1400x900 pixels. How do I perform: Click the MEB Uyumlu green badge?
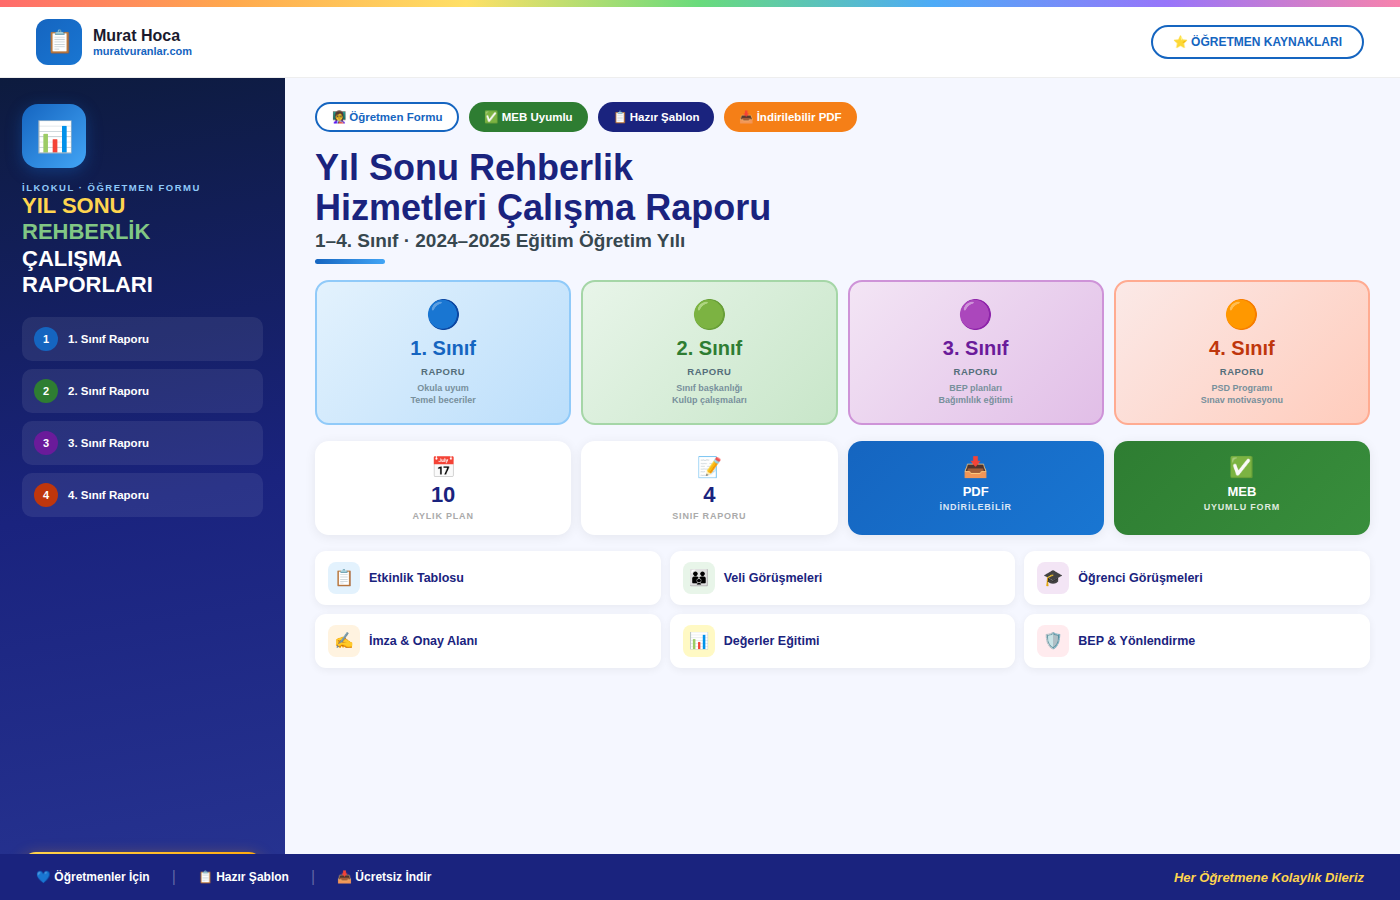coord(528,117)
